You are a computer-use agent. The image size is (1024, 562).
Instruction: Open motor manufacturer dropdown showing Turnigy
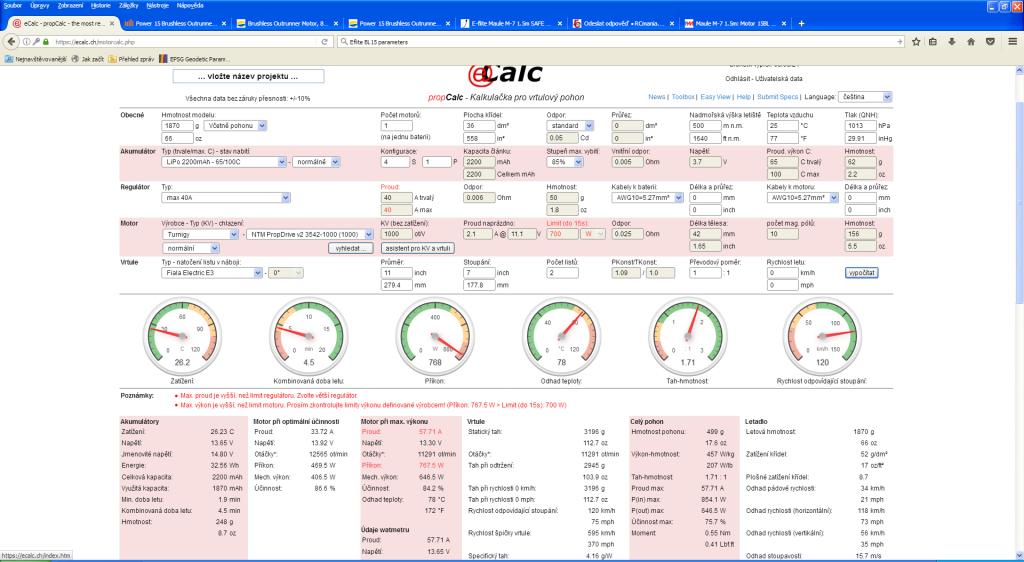click(200, 234)
